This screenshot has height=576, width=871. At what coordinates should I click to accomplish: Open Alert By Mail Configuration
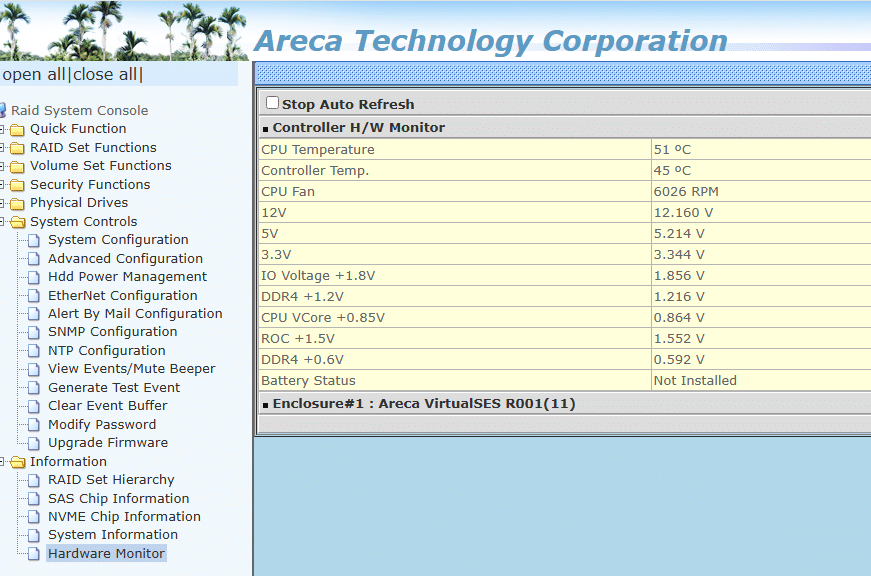click(x=135, y=314)
